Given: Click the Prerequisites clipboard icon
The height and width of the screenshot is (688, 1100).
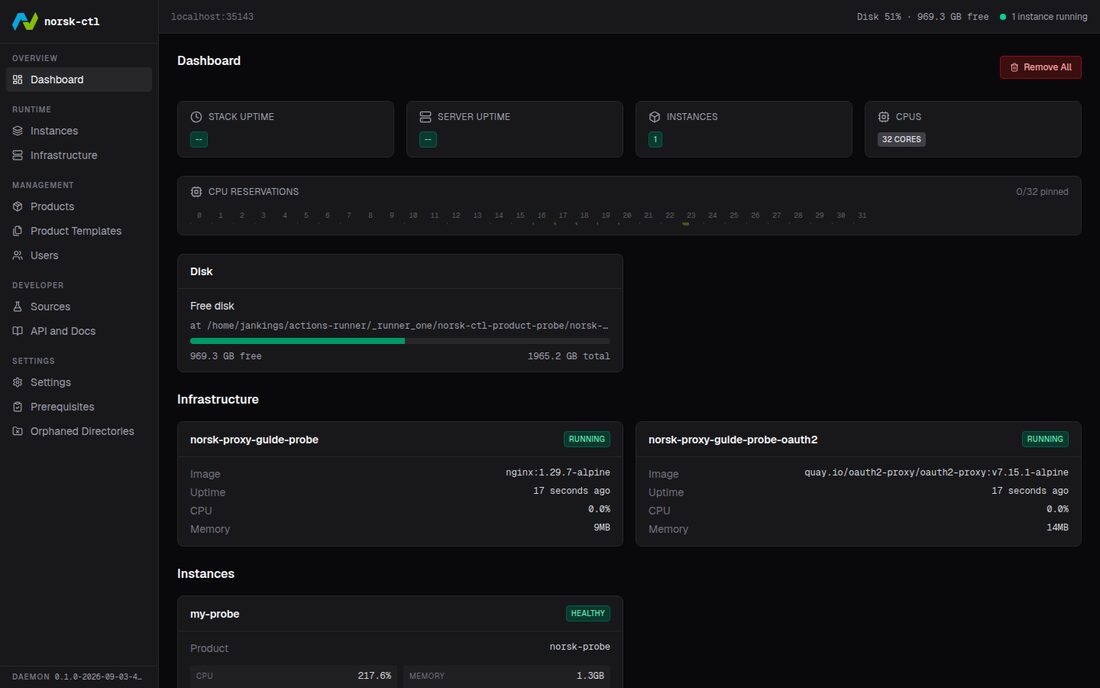Looking at the screenshot, I should (18, 407).
